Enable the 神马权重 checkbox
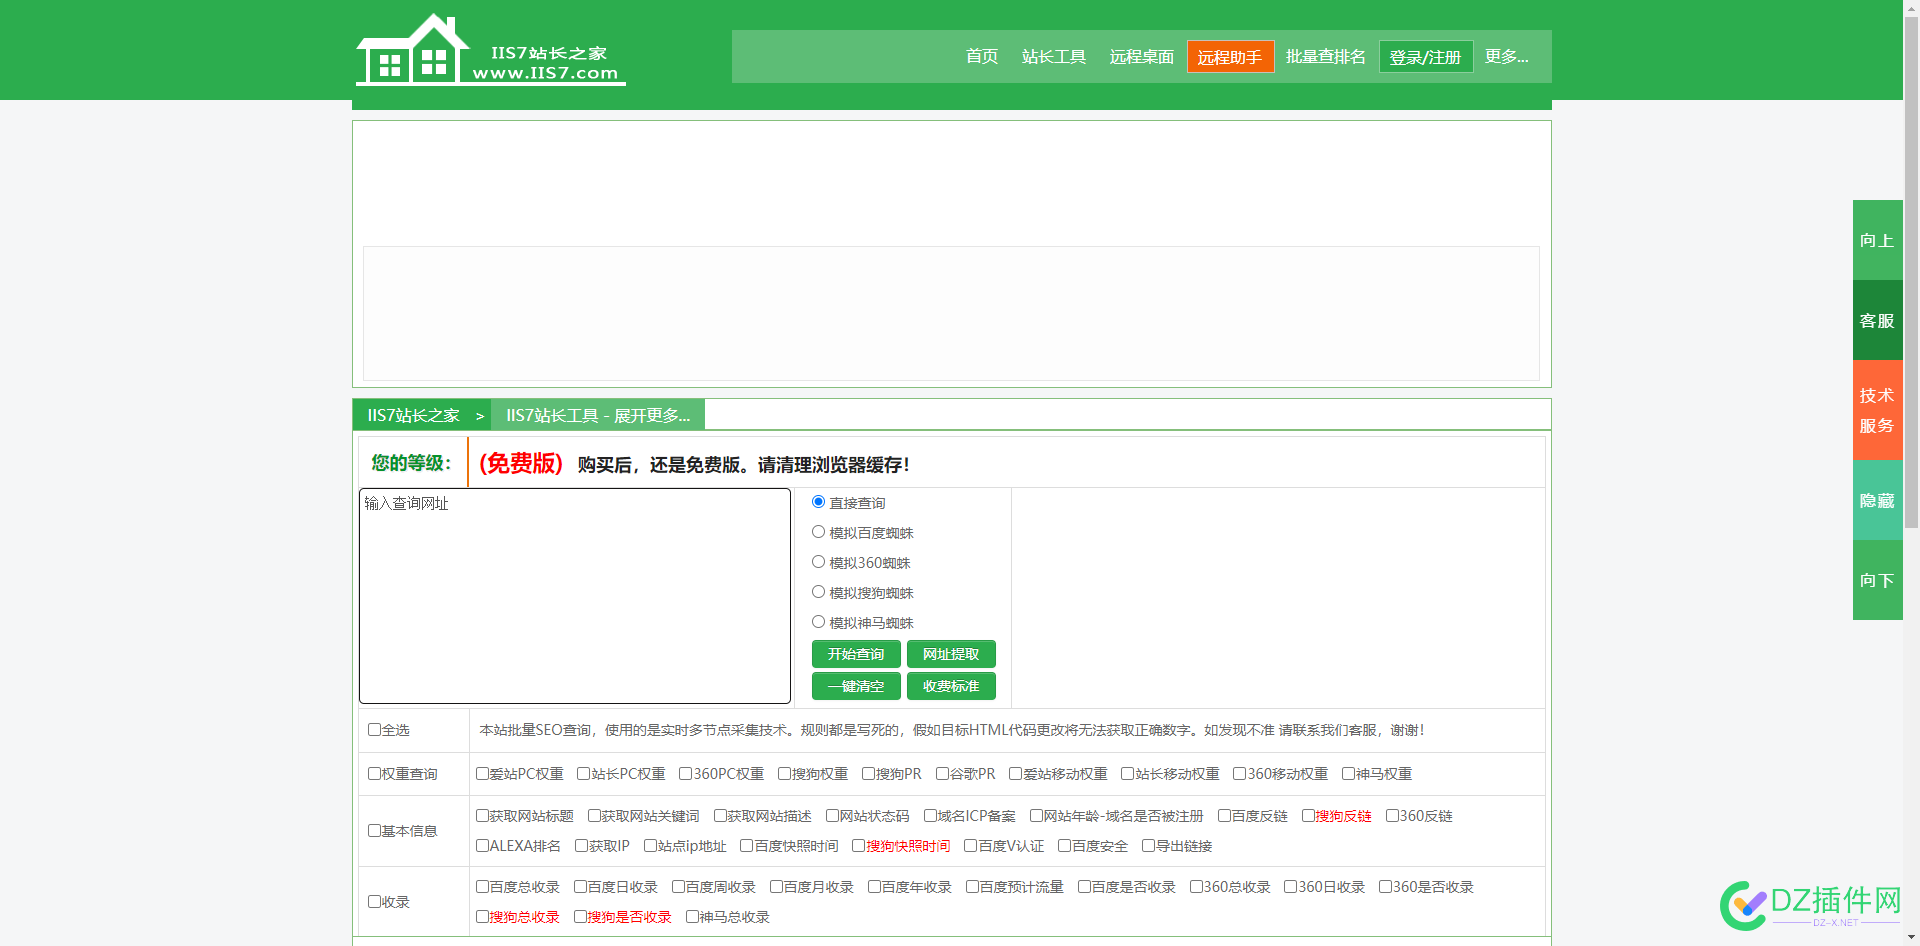This screenshot has height=946, width=1920. (x=1348, y=774)
